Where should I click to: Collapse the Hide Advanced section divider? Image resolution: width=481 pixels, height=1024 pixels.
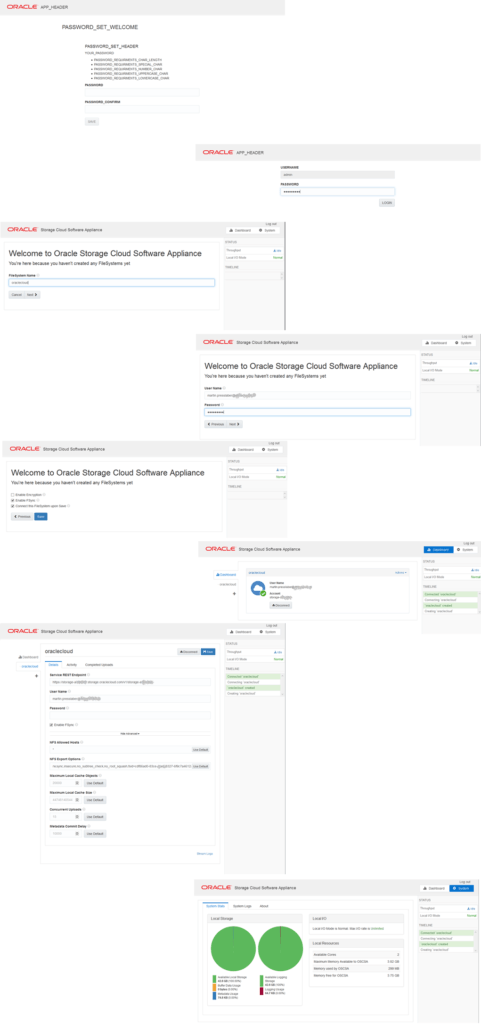[130, 733]
